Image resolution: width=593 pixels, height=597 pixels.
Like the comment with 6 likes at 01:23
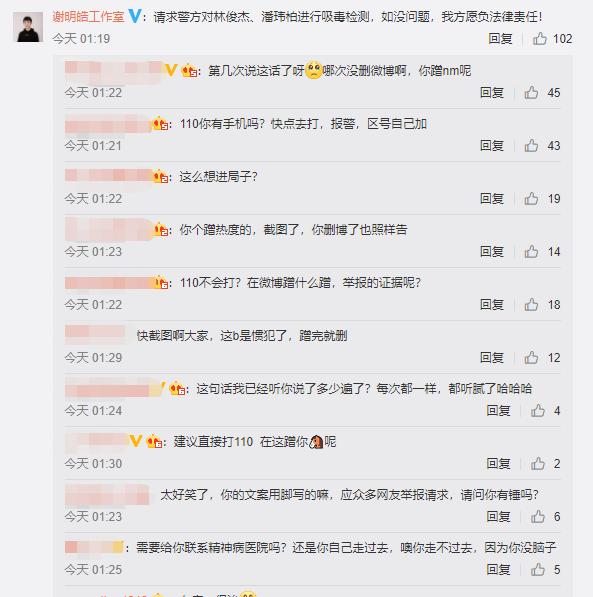point(538,517)
